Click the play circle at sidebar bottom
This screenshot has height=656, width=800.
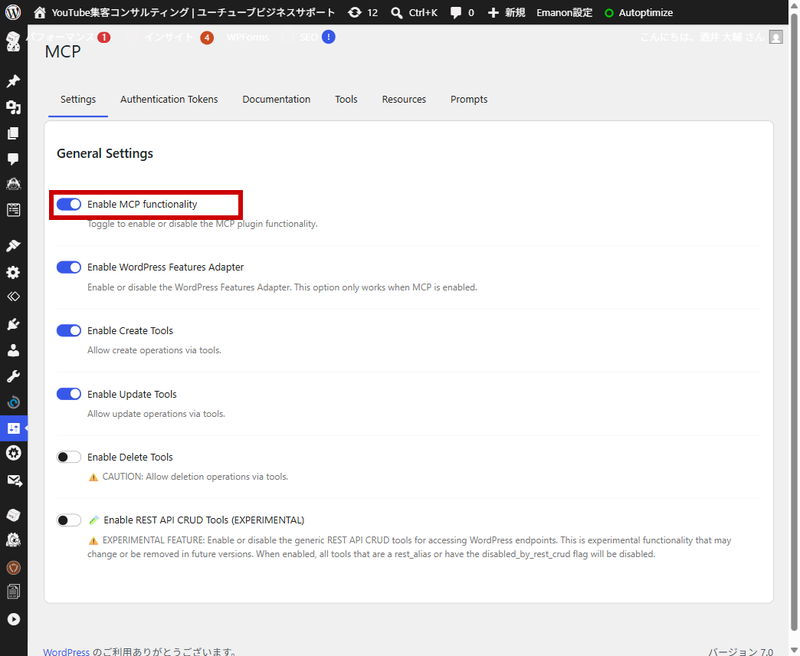coord(13,619)
